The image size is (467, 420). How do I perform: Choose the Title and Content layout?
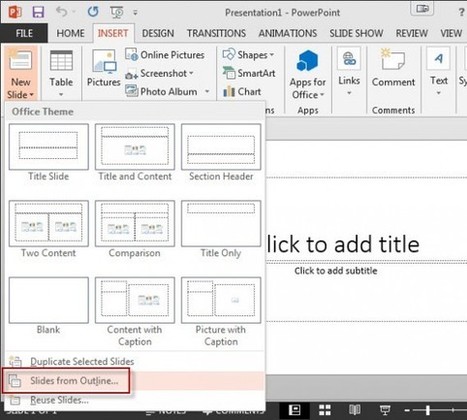(135, 147)
